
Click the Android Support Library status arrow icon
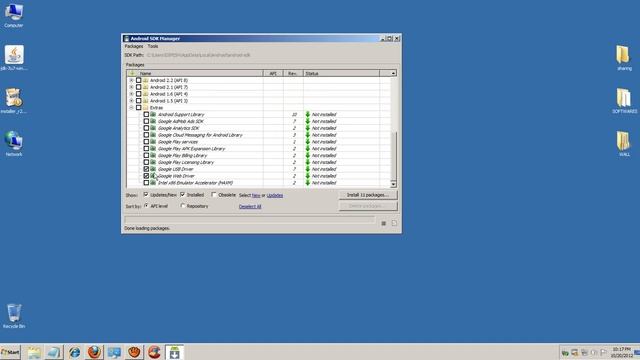tap(308, 115)
